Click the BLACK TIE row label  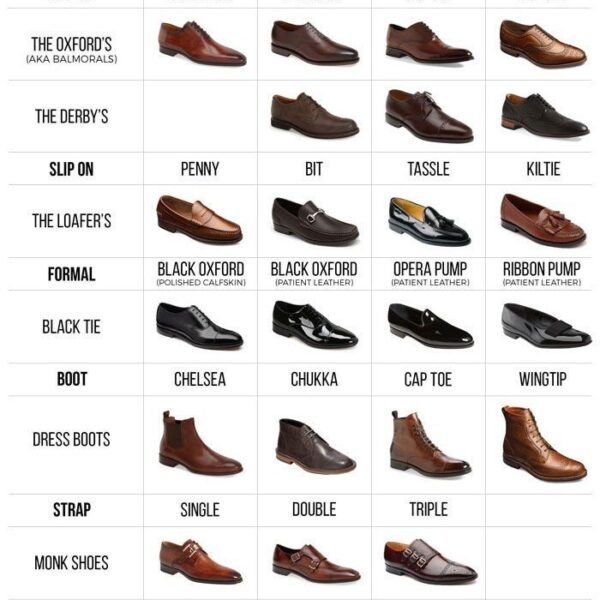tap(72, 327)
